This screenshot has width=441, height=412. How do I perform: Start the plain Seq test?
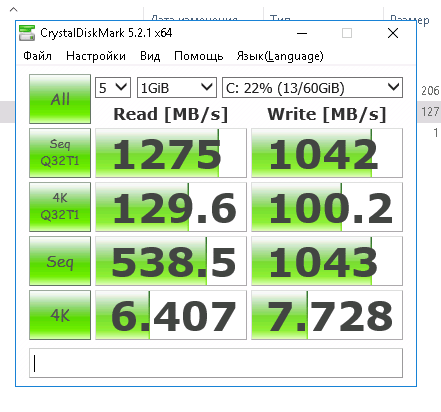coord(60,261)
